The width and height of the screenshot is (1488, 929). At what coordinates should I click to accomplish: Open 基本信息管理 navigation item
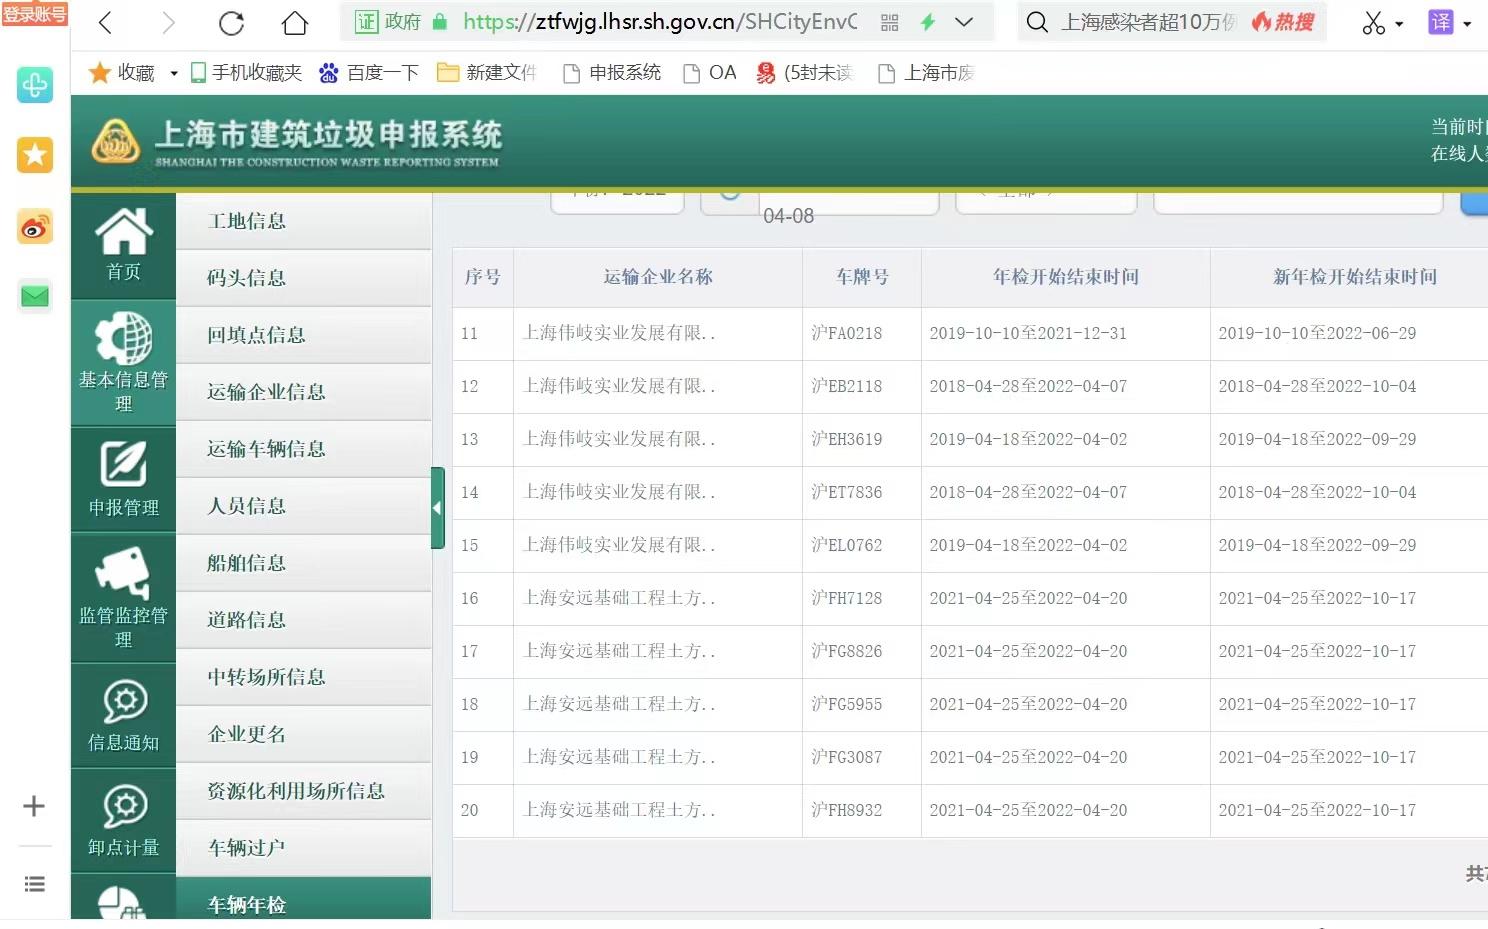[123, 362]
